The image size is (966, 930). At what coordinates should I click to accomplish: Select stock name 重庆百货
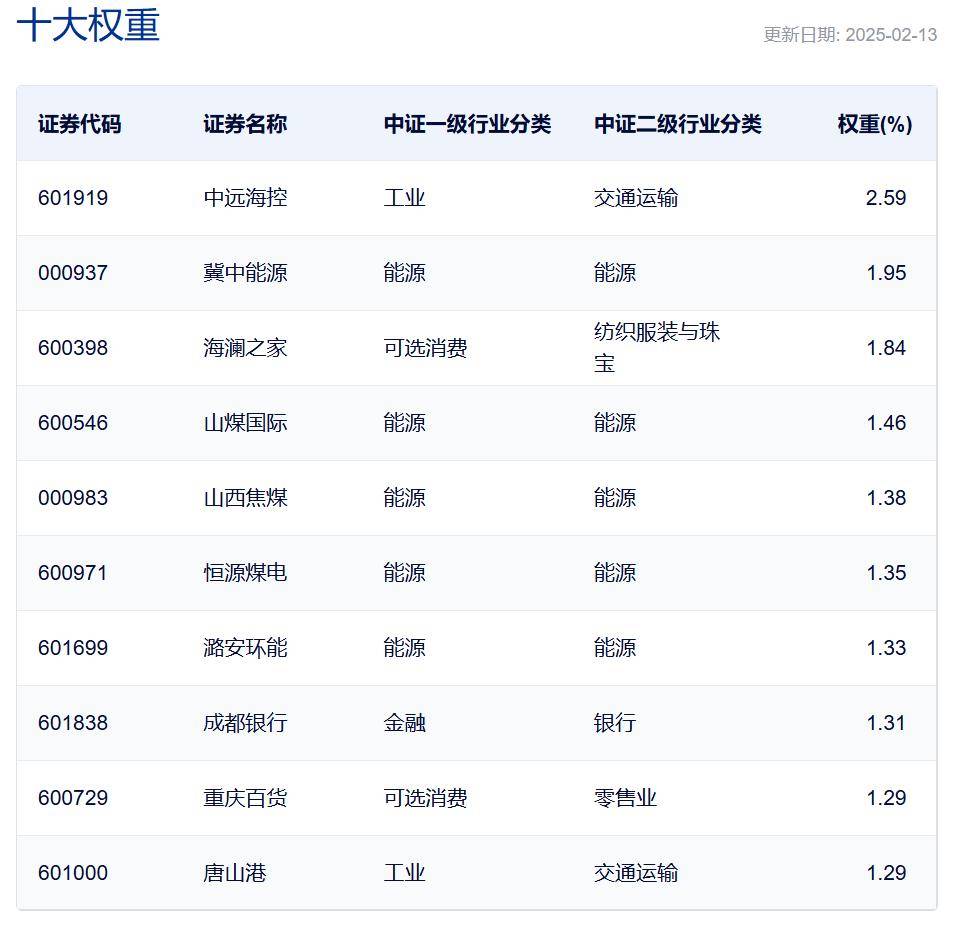pyautogui.click(x=245, y=799)
